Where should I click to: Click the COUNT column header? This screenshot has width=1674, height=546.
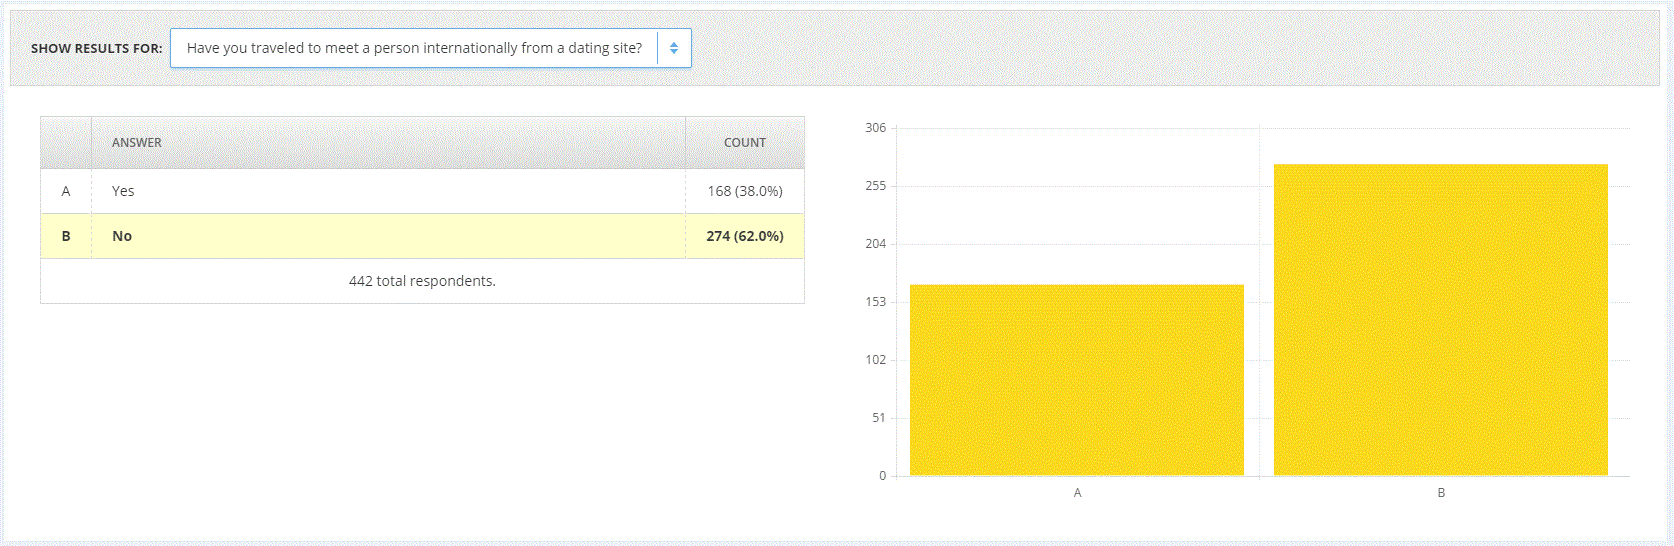point(745,143)
